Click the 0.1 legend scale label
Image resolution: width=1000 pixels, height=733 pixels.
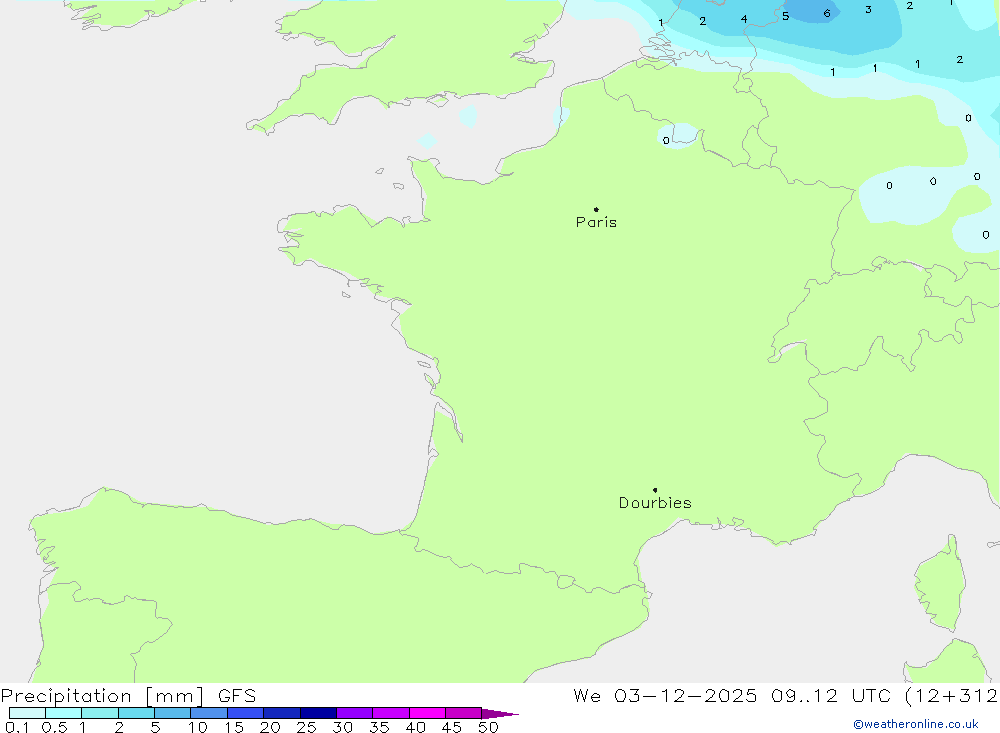(x=17, y=727)
